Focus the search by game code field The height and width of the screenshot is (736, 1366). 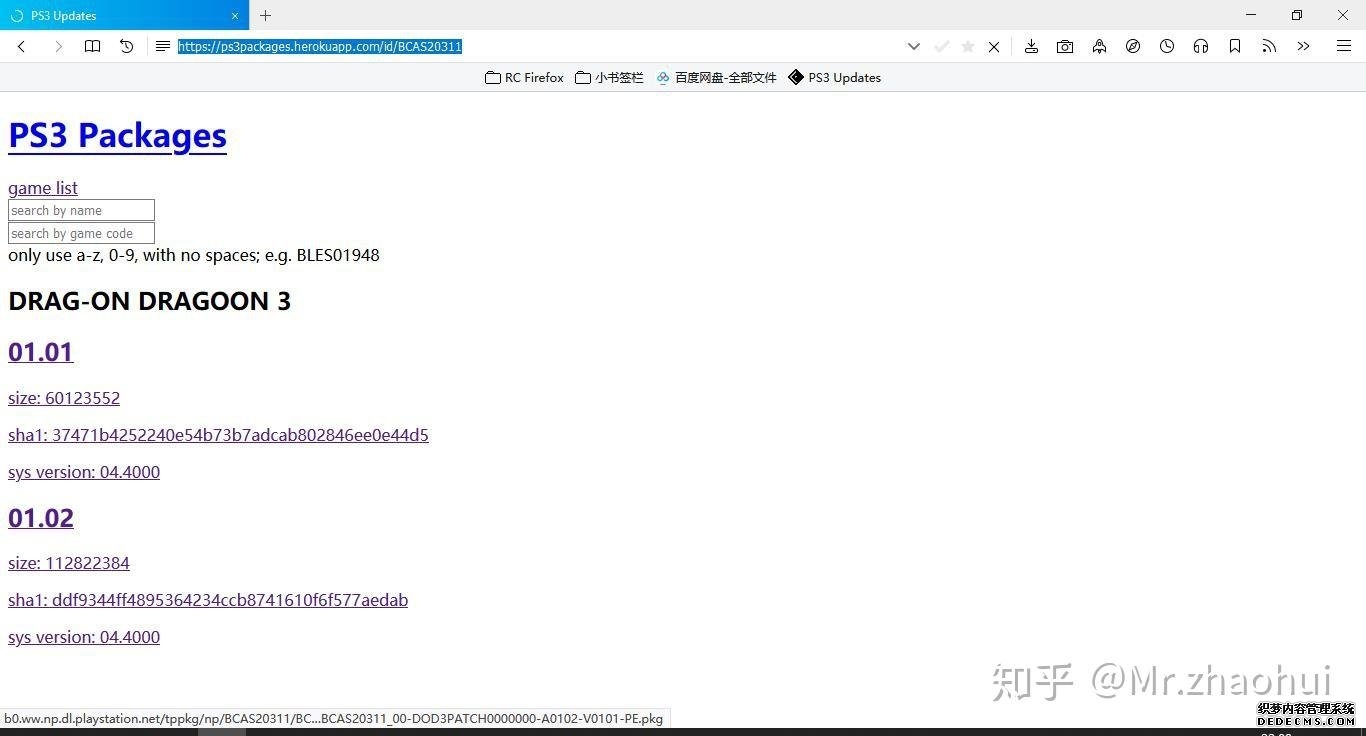pyautogui.click(x=81, y=233)
